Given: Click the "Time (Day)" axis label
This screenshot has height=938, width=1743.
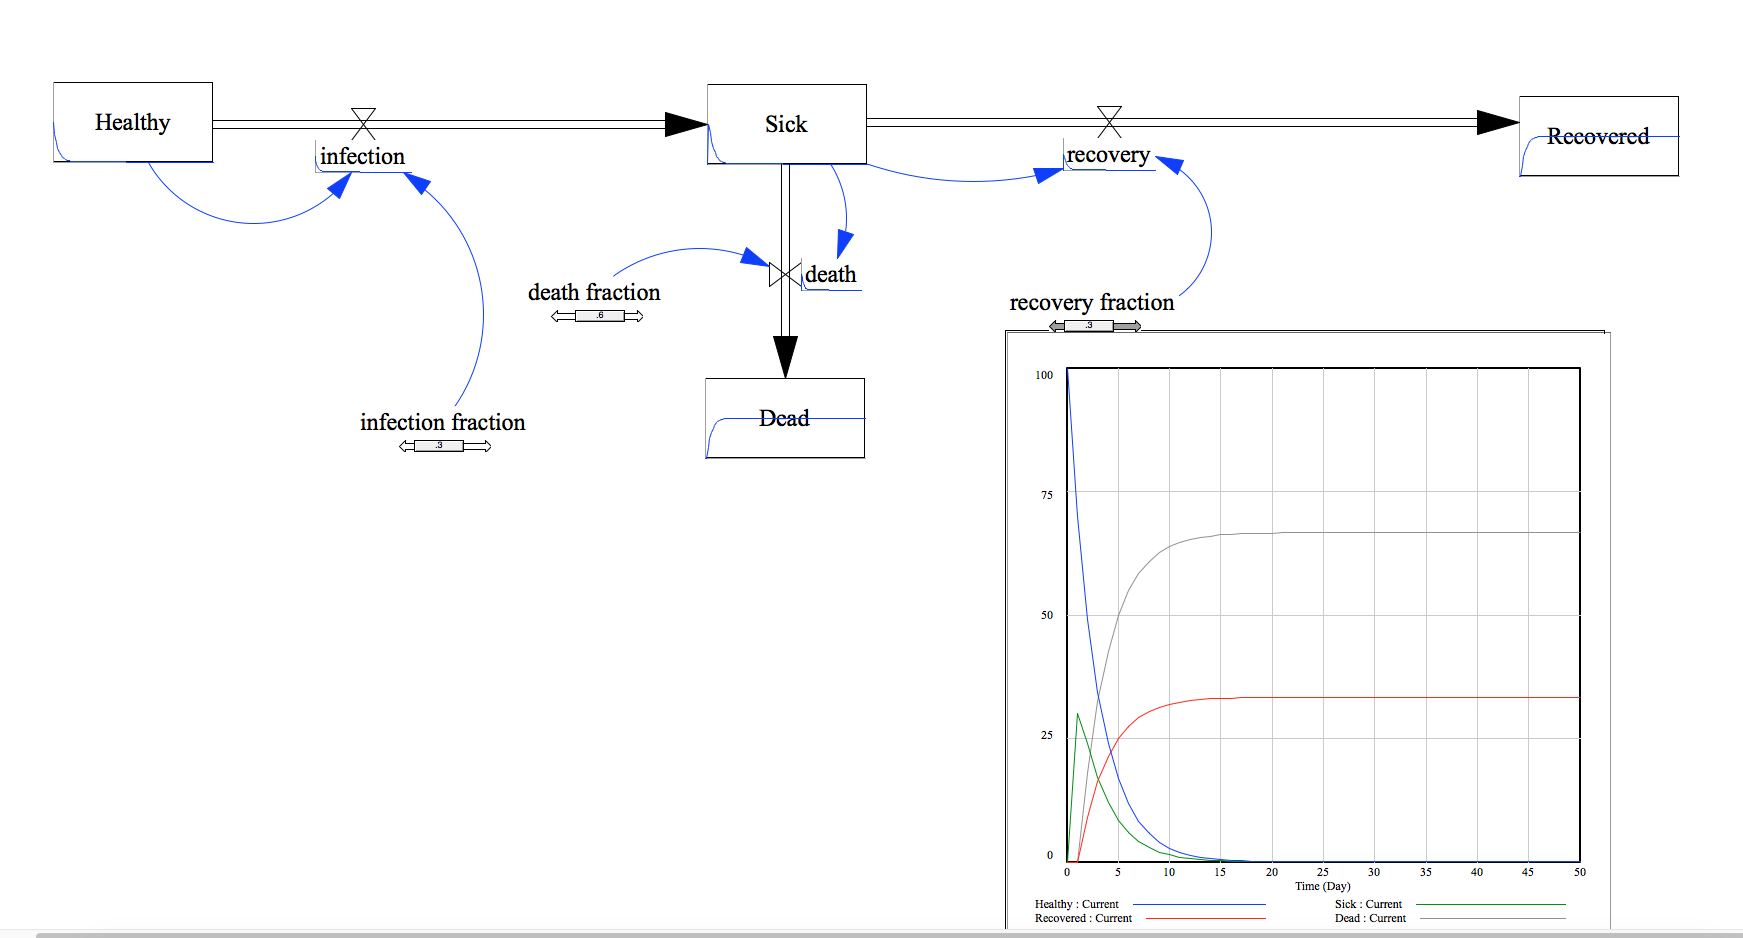Looking at the screenshot, I should [x=1323, y=886].
